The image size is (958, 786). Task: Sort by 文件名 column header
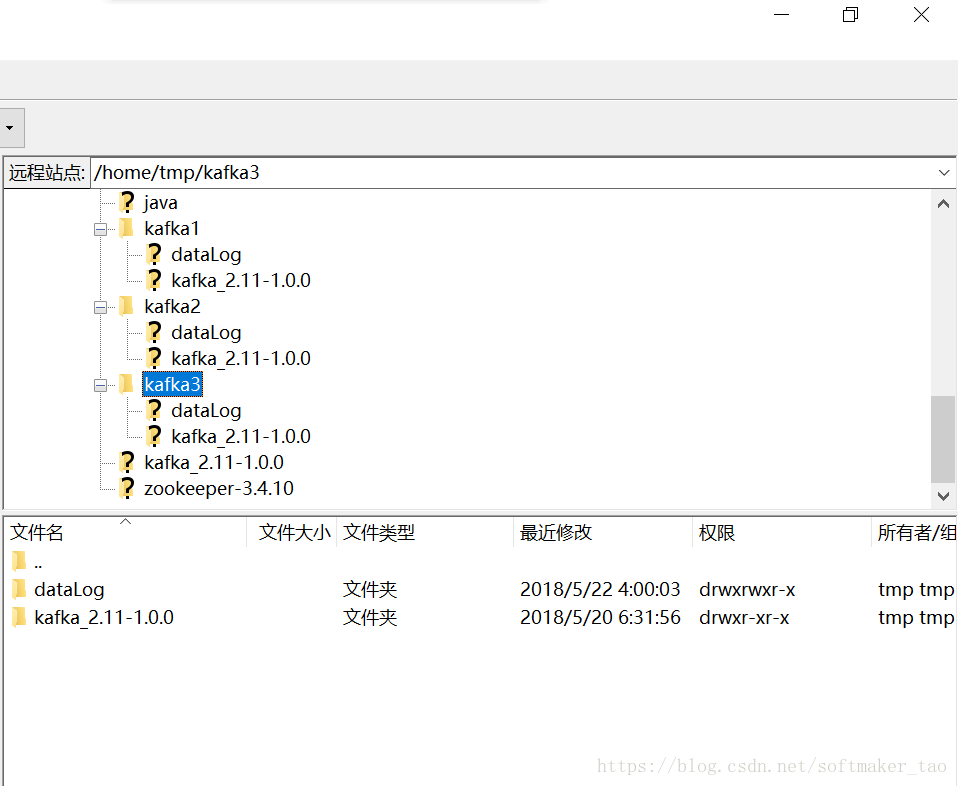125,532
